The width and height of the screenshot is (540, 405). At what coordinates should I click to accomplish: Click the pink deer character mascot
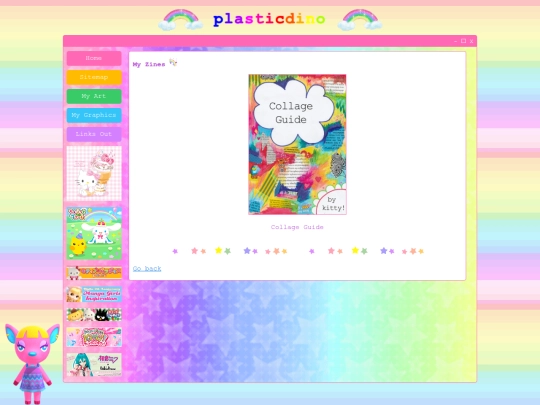tap(32, 363)
